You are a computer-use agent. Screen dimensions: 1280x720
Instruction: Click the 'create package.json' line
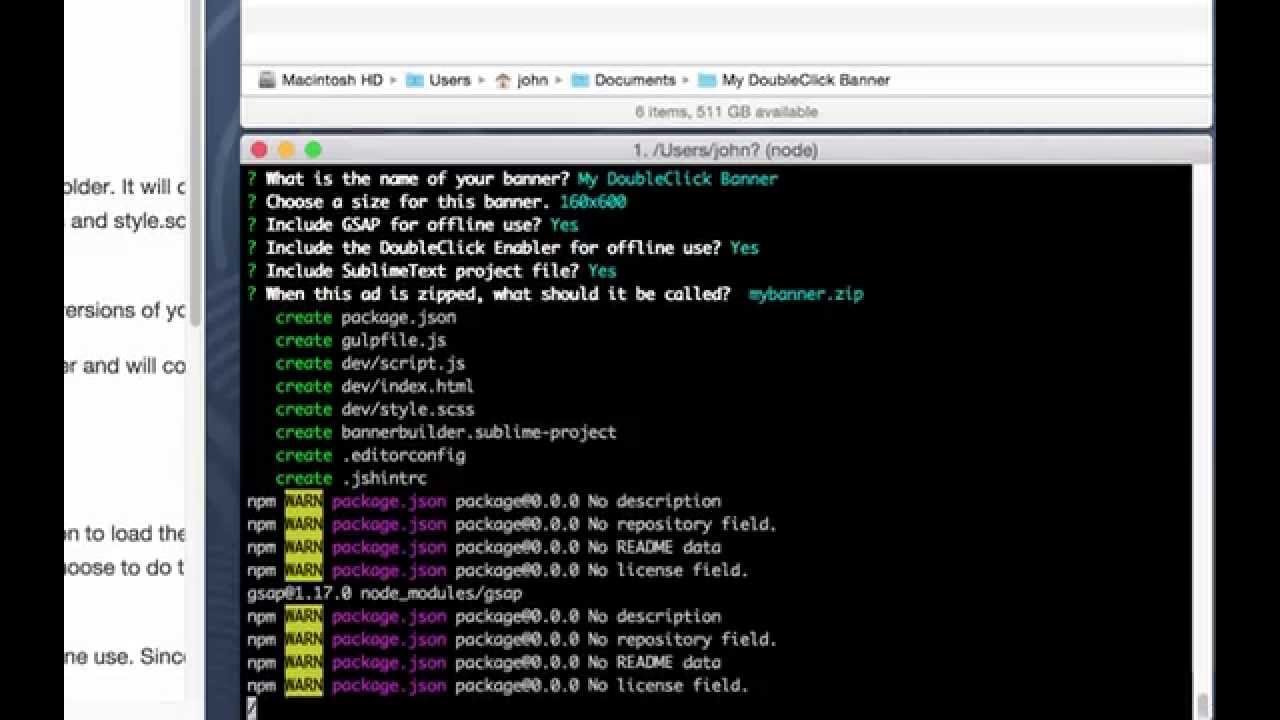366,317
